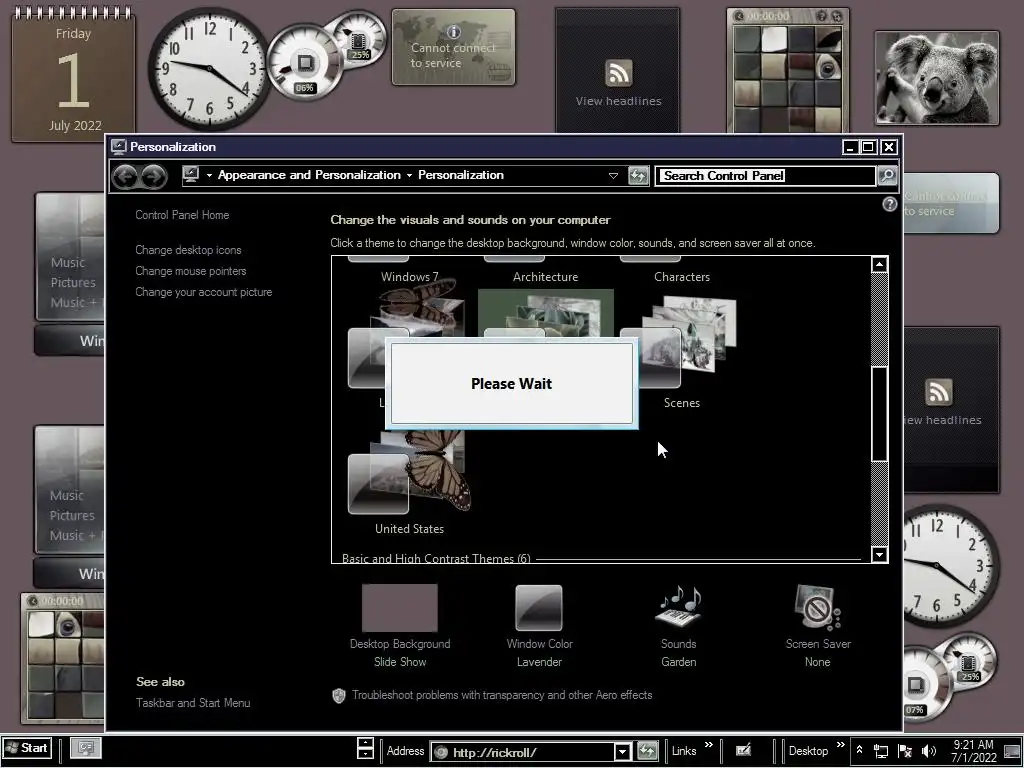
Task: Open Troubleshoot problems with transparency link
Action: pos(502,695)
